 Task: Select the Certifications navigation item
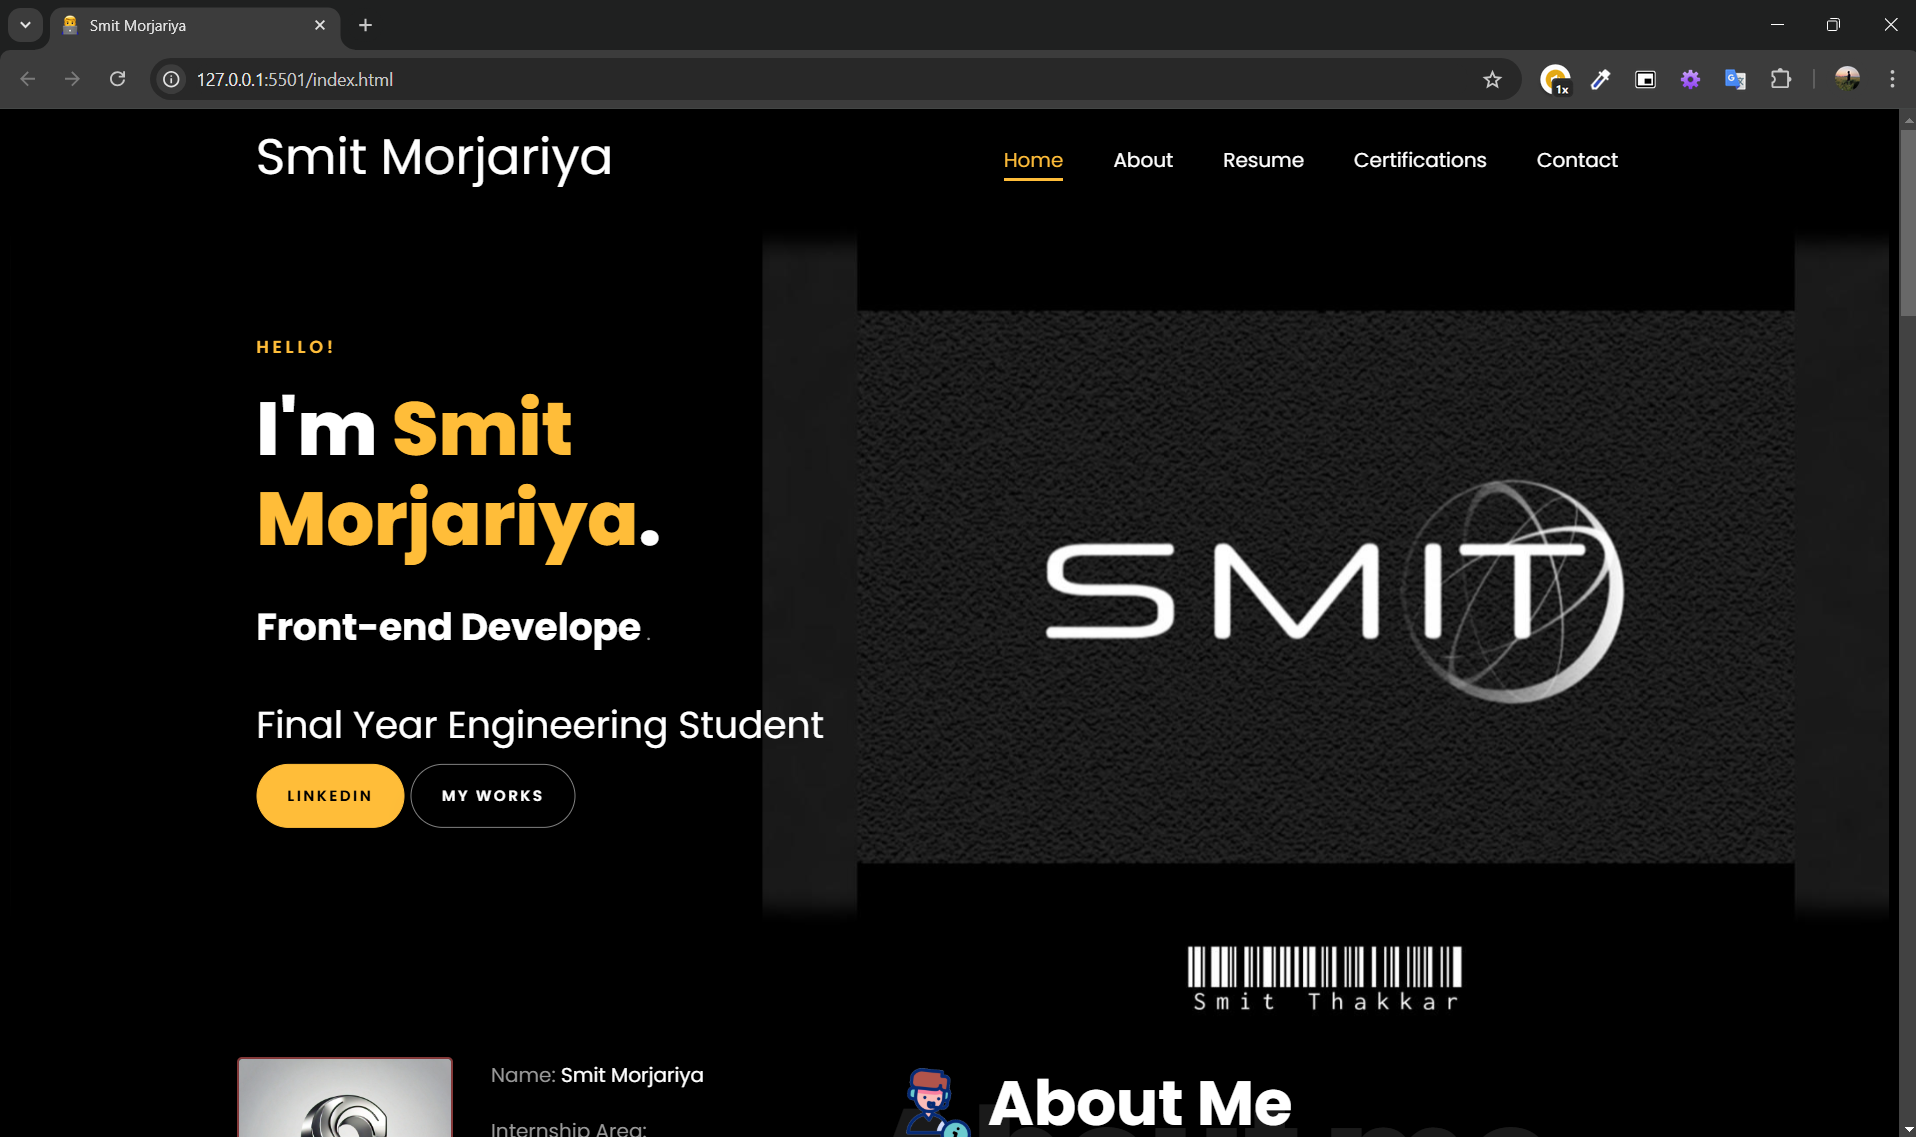tap(1420, 160)
